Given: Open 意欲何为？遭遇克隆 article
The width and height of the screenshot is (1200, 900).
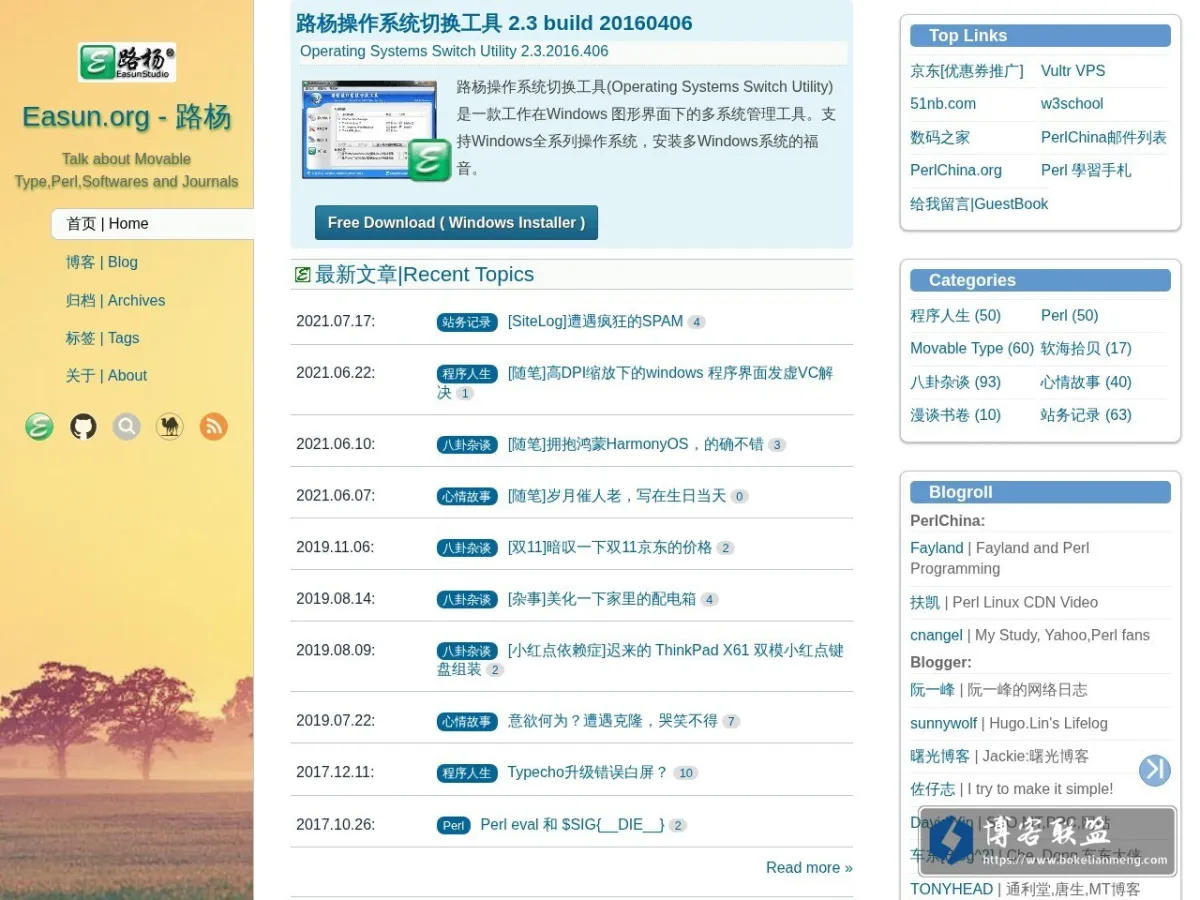Looking at the screenshot, I should (x=613, y=721).
